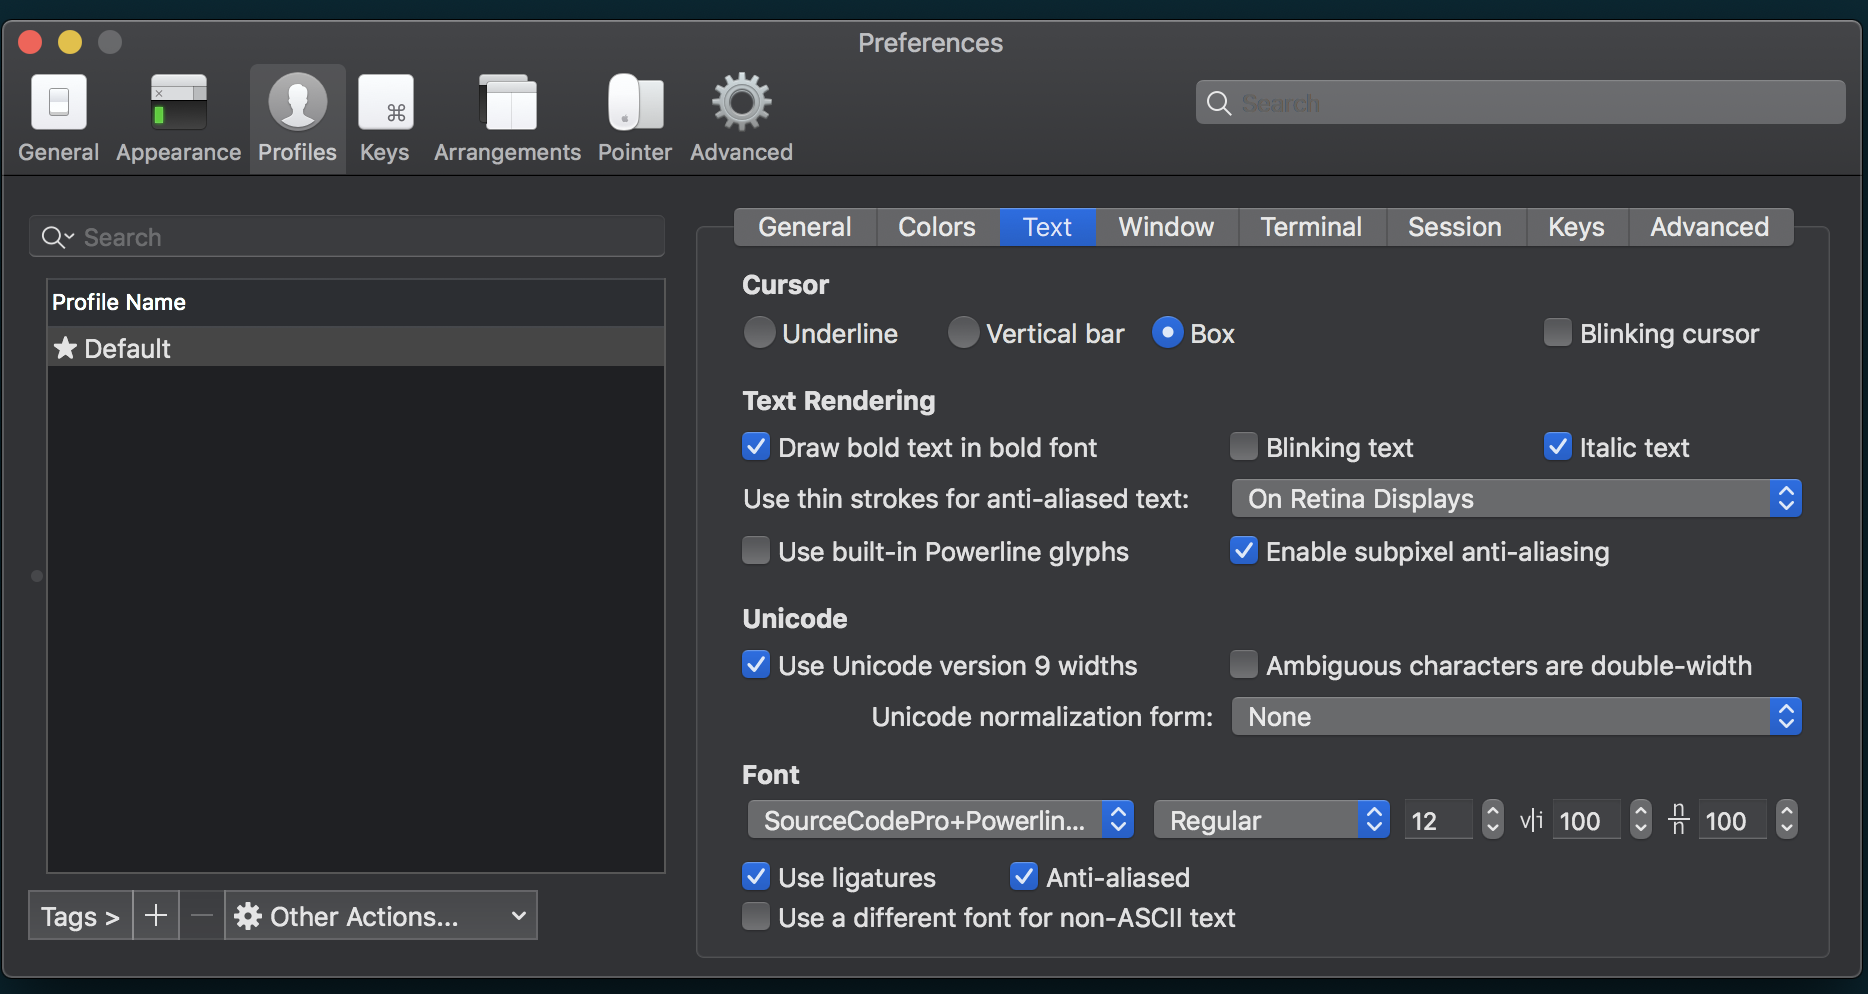Uncheck Draw bold text in bold font
Image resolution: width=1868 pixels, height=994 pixels.
756,447
